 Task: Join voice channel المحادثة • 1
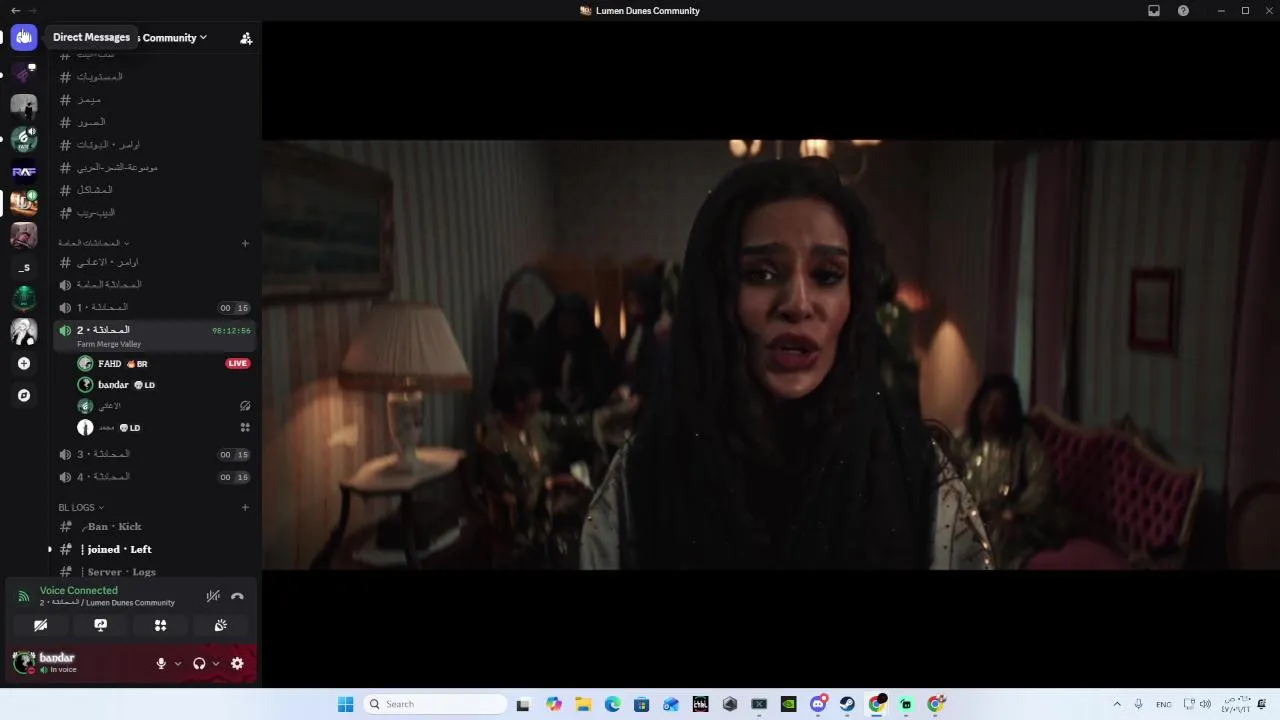(x=155, y=307)
